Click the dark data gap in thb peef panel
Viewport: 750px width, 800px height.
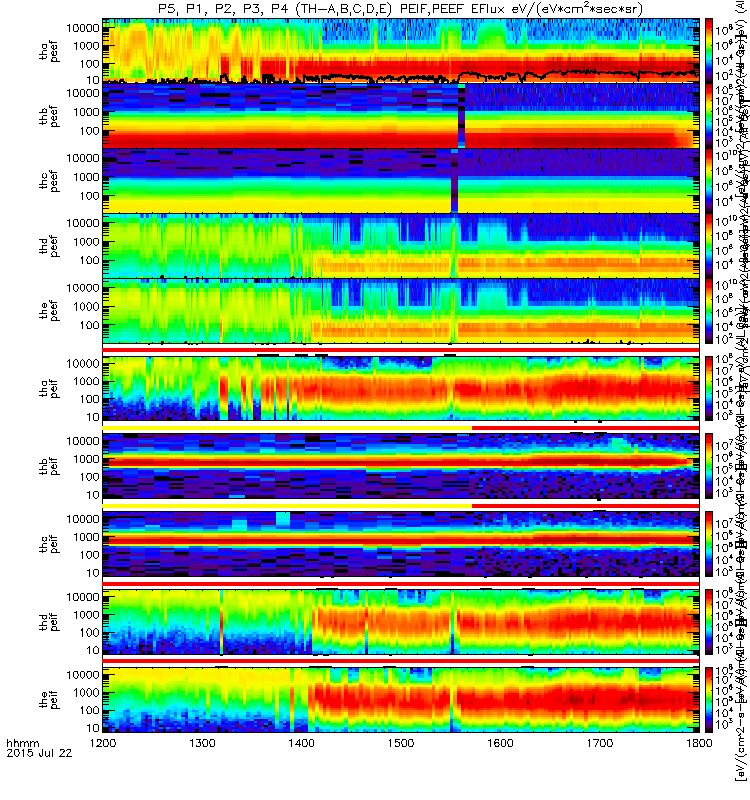461,116
